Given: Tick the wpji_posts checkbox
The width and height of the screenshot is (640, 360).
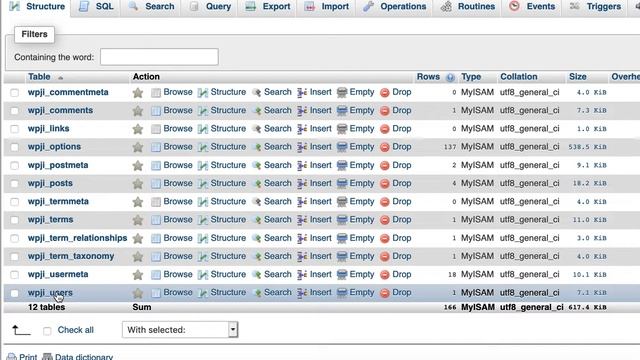Looking at the screenshot, I should (x=15, y=184).
